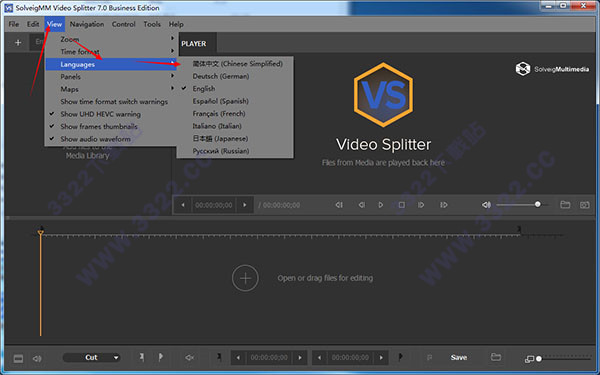Click the circular plus to open files
The height and width of the screenshot is (375, 600).
pyautogui.click(x=245, y=278)
